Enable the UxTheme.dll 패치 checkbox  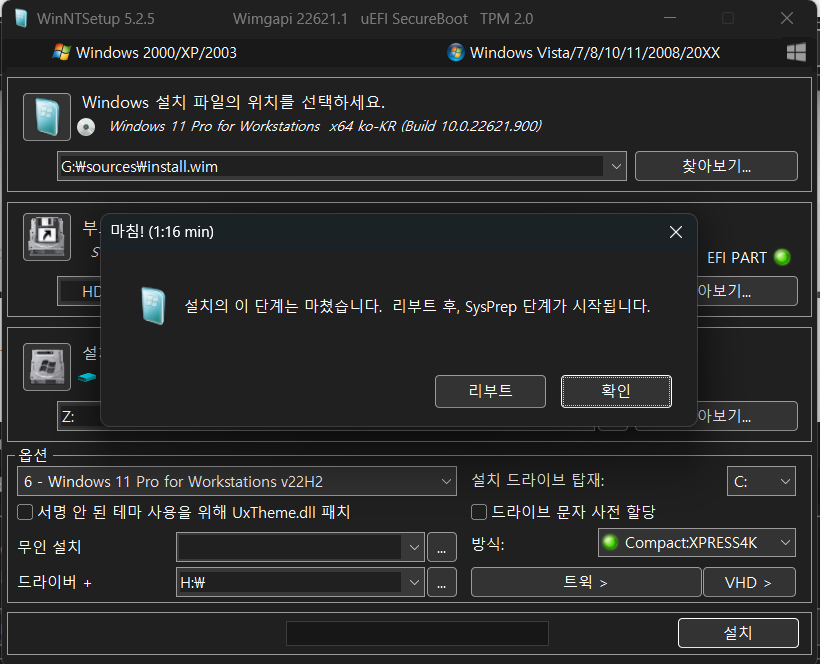click(25, 512)
